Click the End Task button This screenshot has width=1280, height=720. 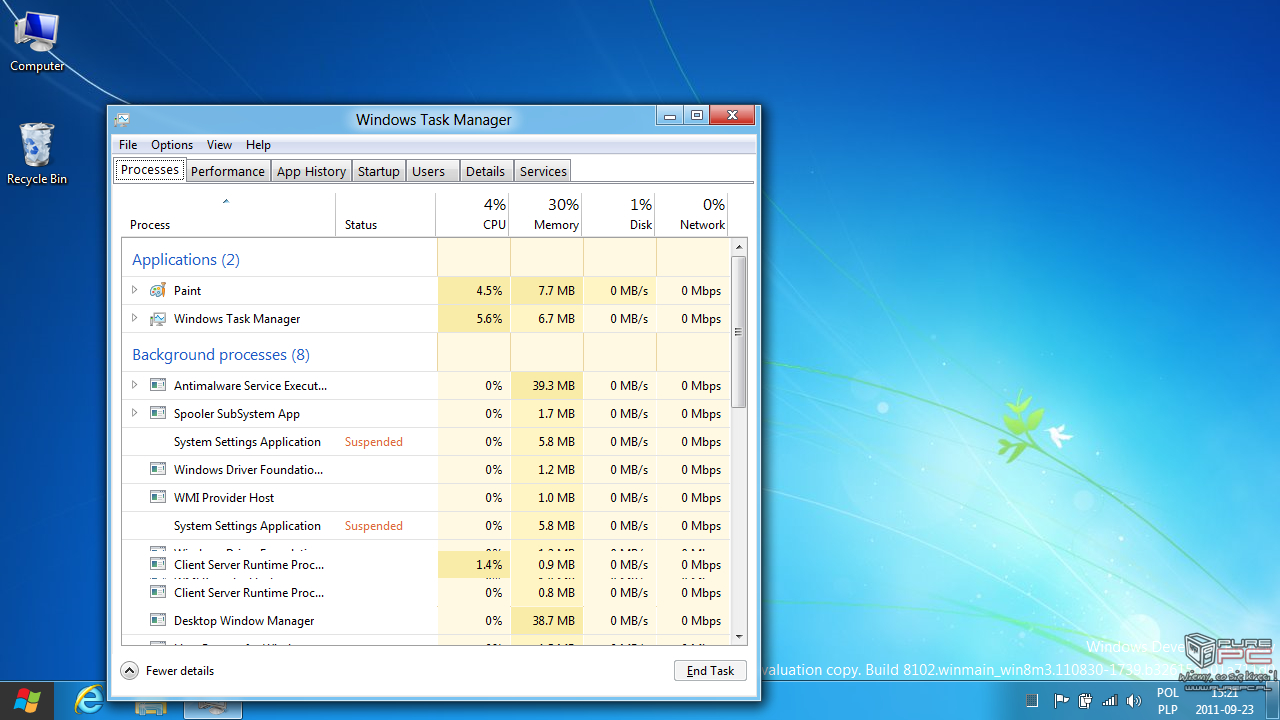[710, 671]
